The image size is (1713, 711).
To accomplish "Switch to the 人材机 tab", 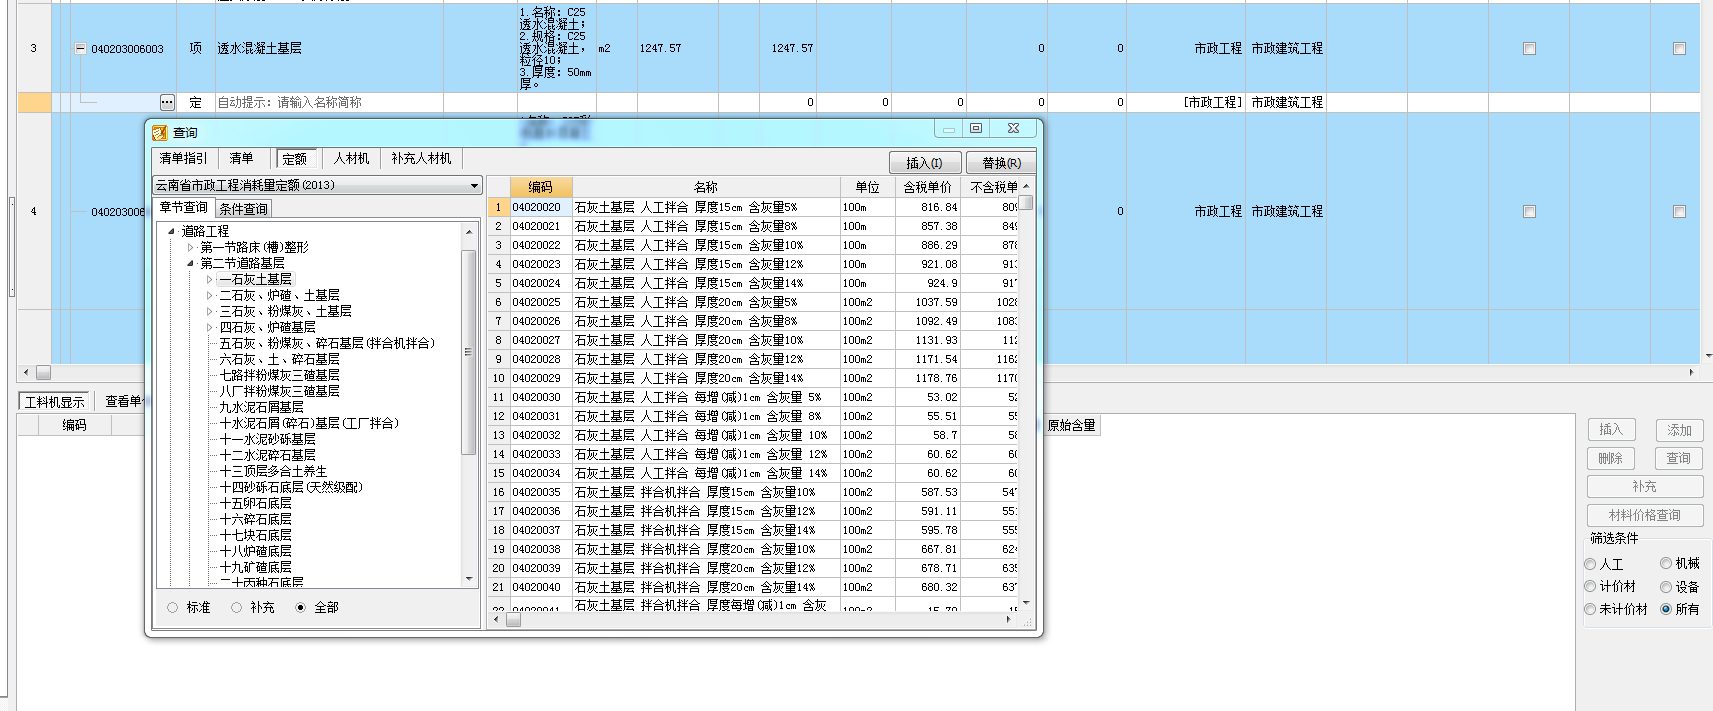I will click(352, 158).
